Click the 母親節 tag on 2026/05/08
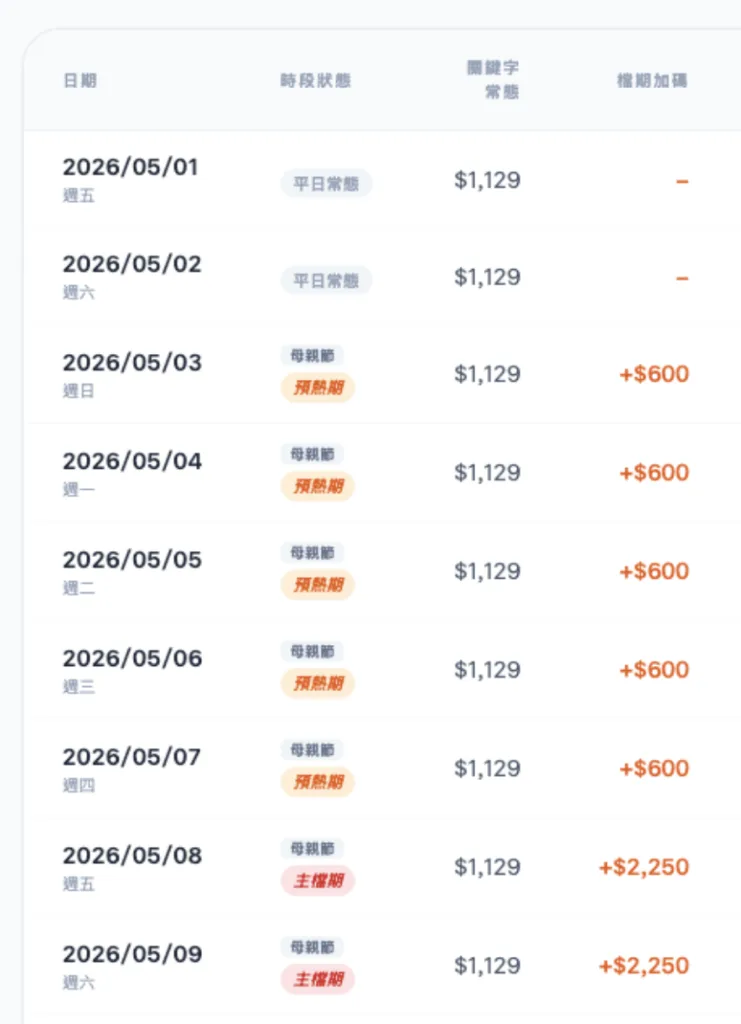 click(312, 848)
